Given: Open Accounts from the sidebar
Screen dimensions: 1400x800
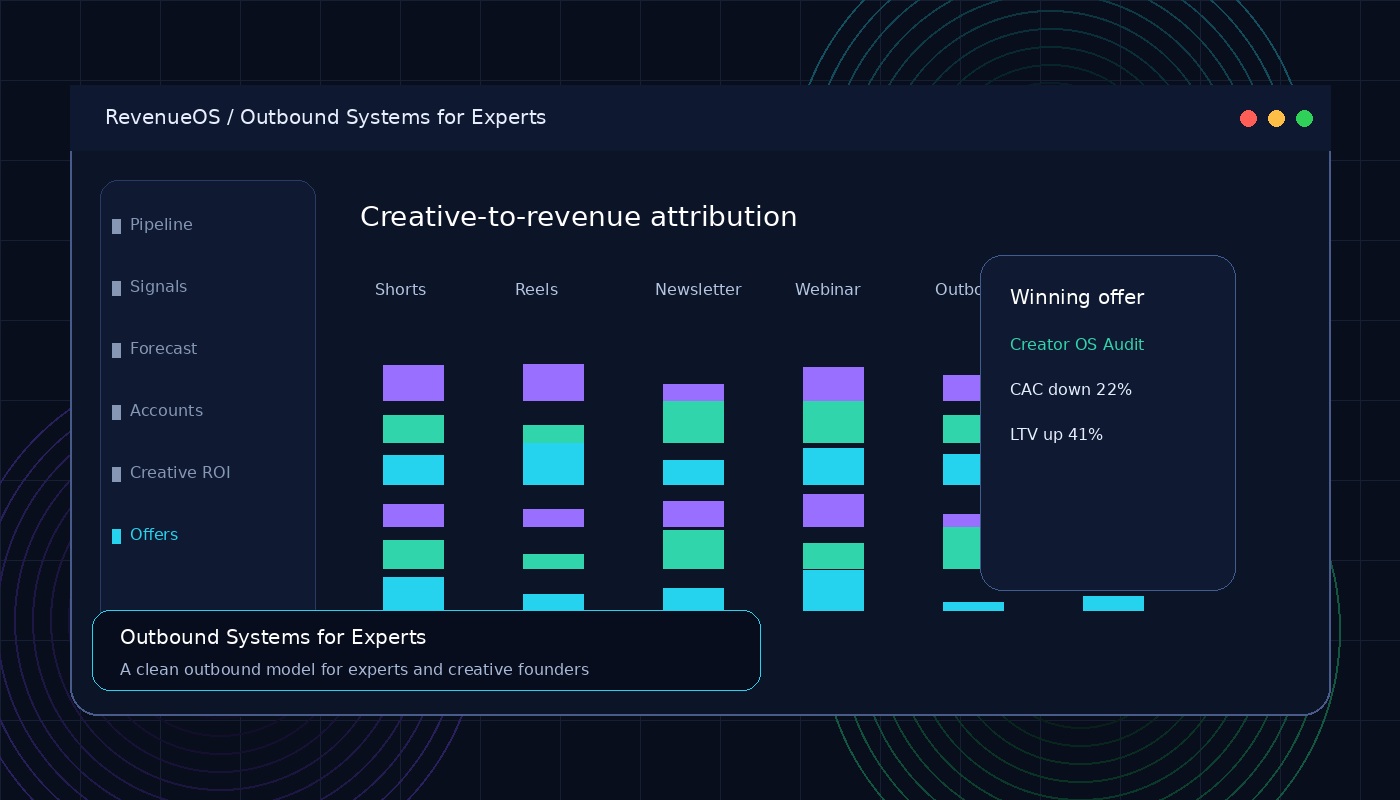Looking at the screenshot, I should pos(157,411).
